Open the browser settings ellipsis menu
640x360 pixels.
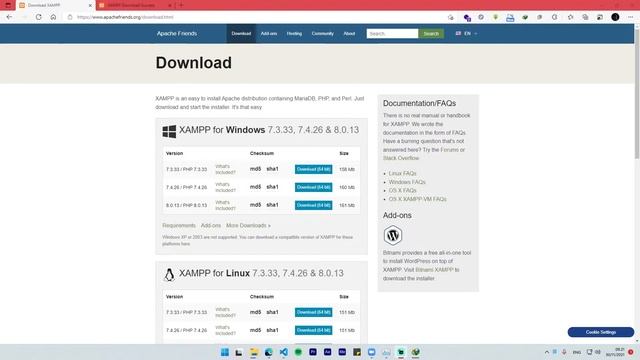[631, 17]
